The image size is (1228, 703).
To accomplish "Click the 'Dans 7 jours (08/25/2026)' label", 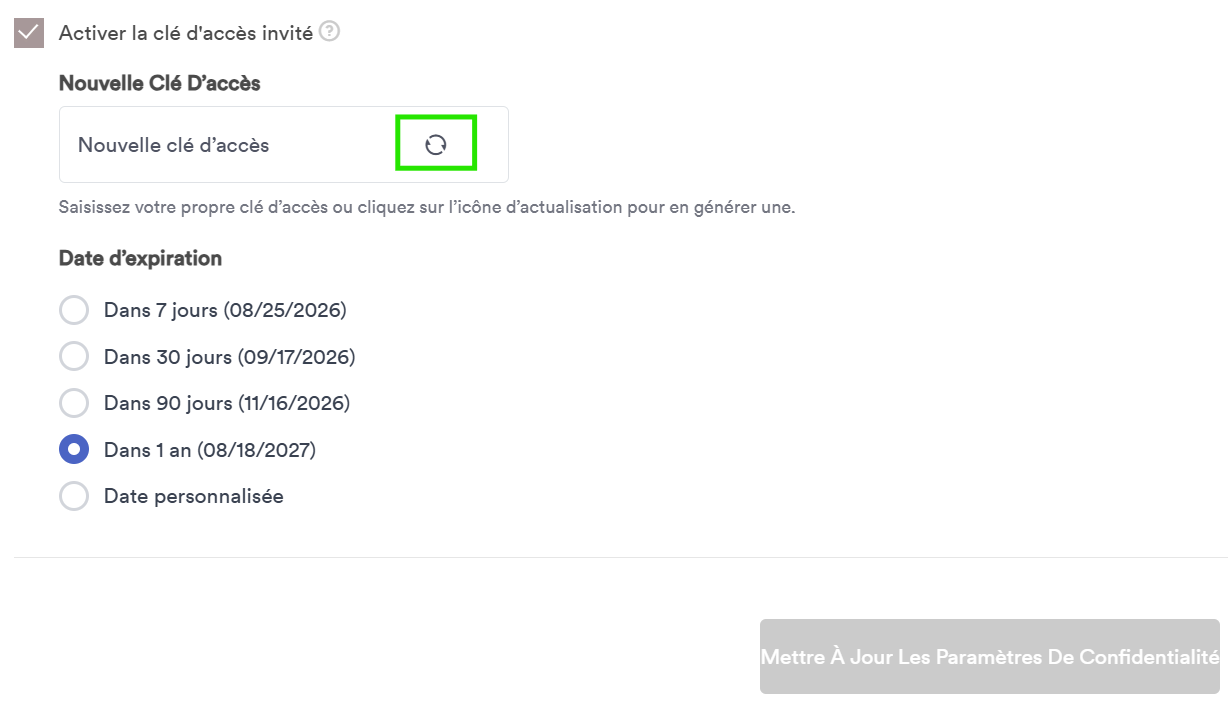I will point(225,310).
